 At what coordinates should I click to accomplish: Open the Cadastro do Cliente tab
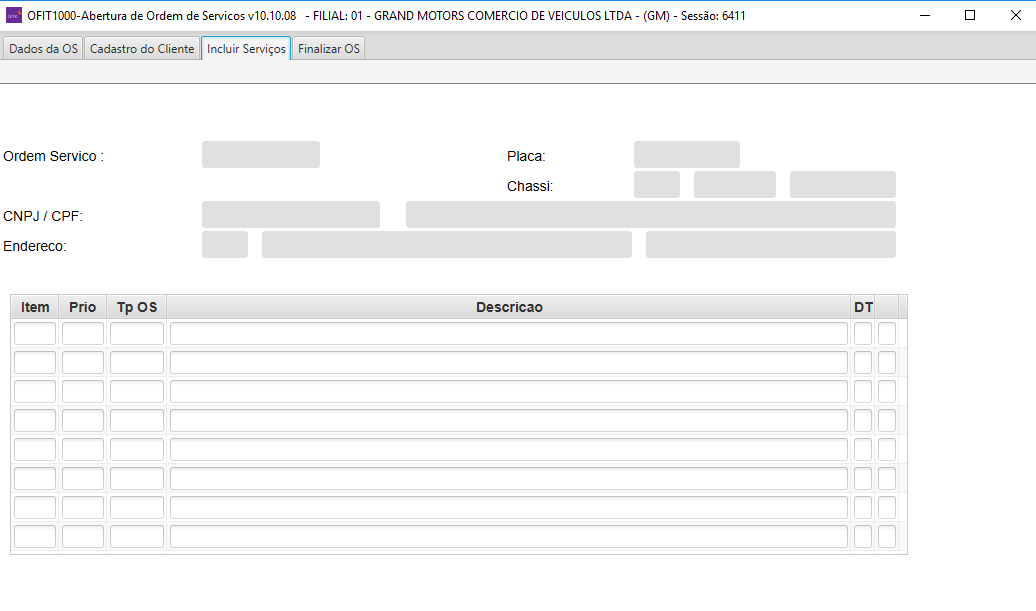(x=142, y=49)
